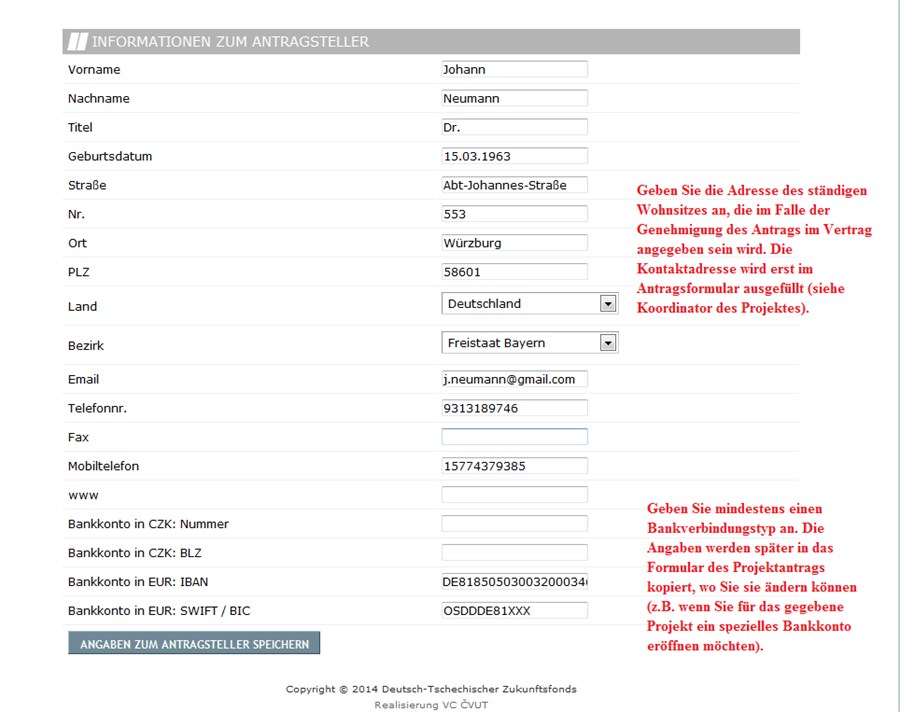Viewport: 900px width, 712px height.
Task: Select the Nachname field with Neumann
Action: tap(514, 99)
